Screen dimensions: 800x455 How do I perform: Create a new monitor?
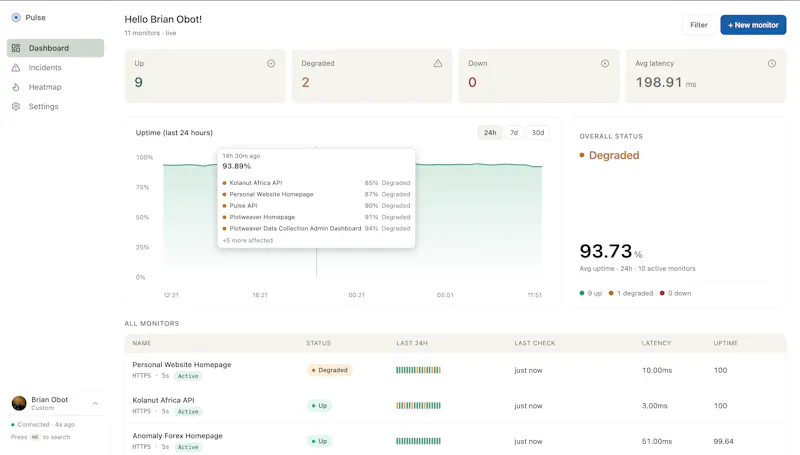pyautogui.click(x=753, y=25)
